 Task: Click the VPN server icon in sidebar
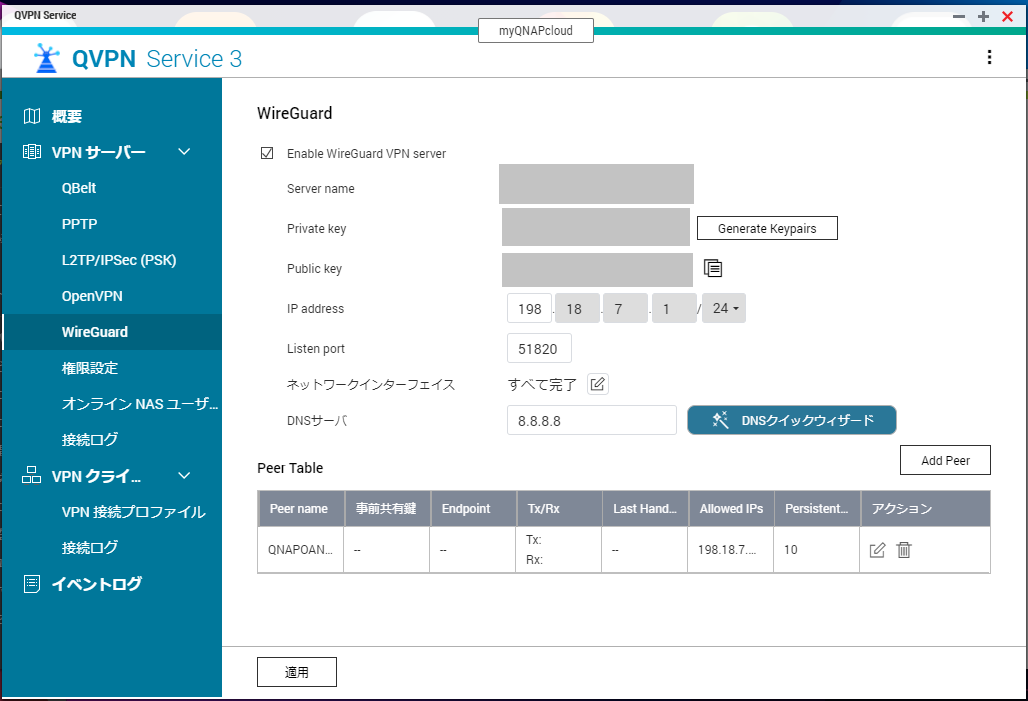click(31, 152)
